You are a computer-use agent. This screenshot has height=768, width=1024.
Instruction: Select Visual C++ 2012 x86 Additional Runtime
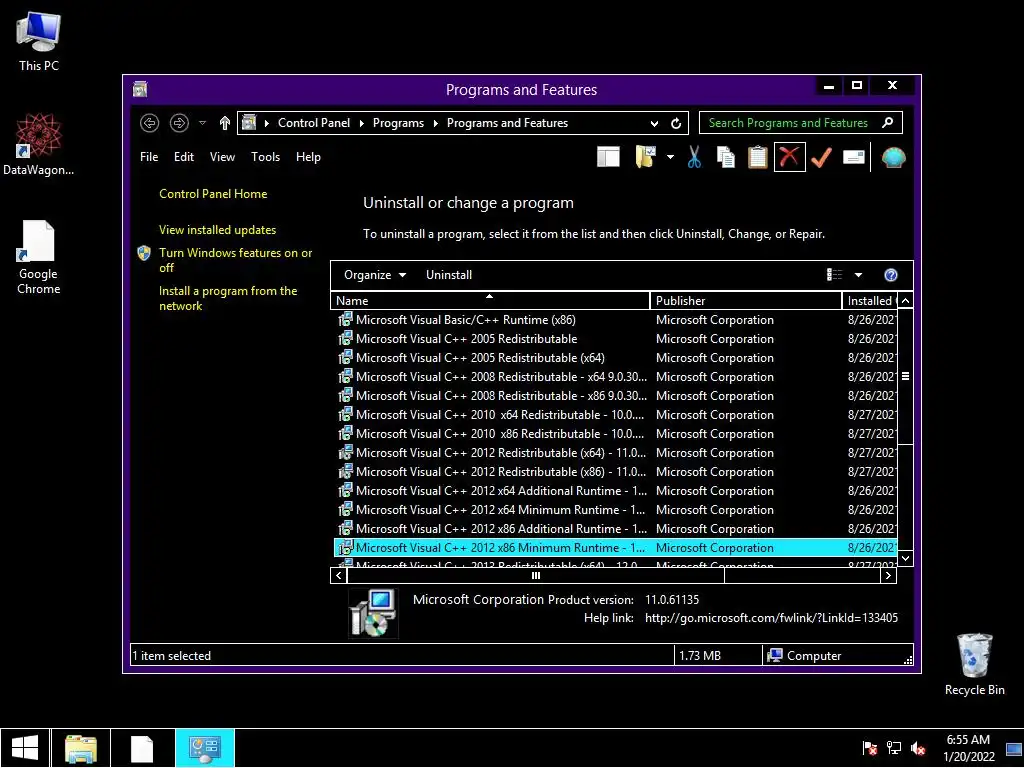click(615, 528)
